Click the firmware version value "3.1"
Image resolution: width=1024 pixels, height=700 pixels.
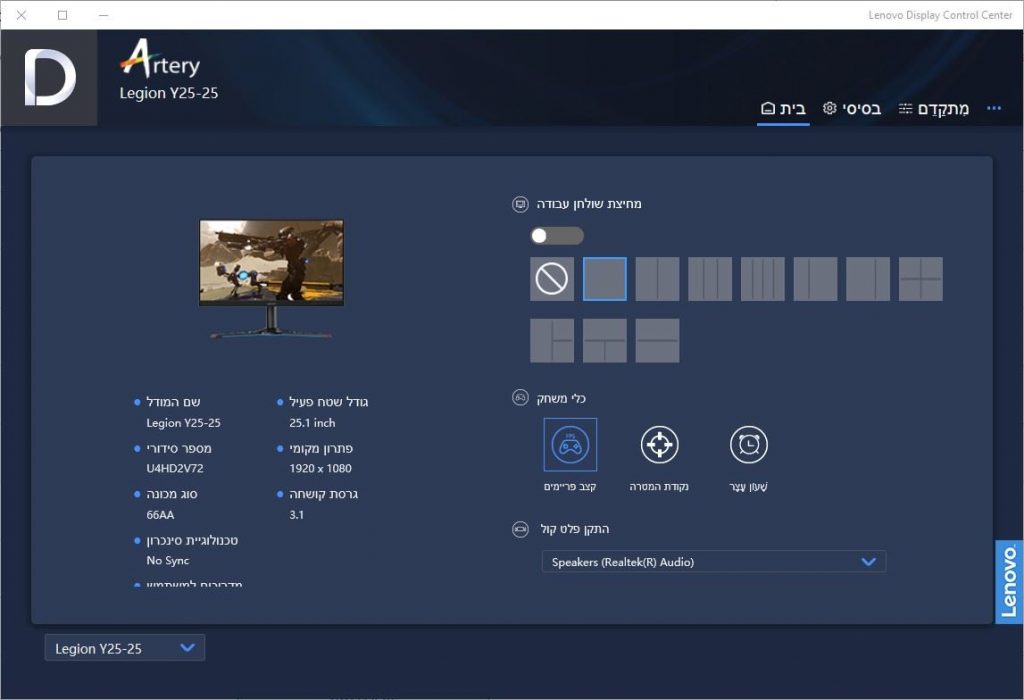(296, 515)
